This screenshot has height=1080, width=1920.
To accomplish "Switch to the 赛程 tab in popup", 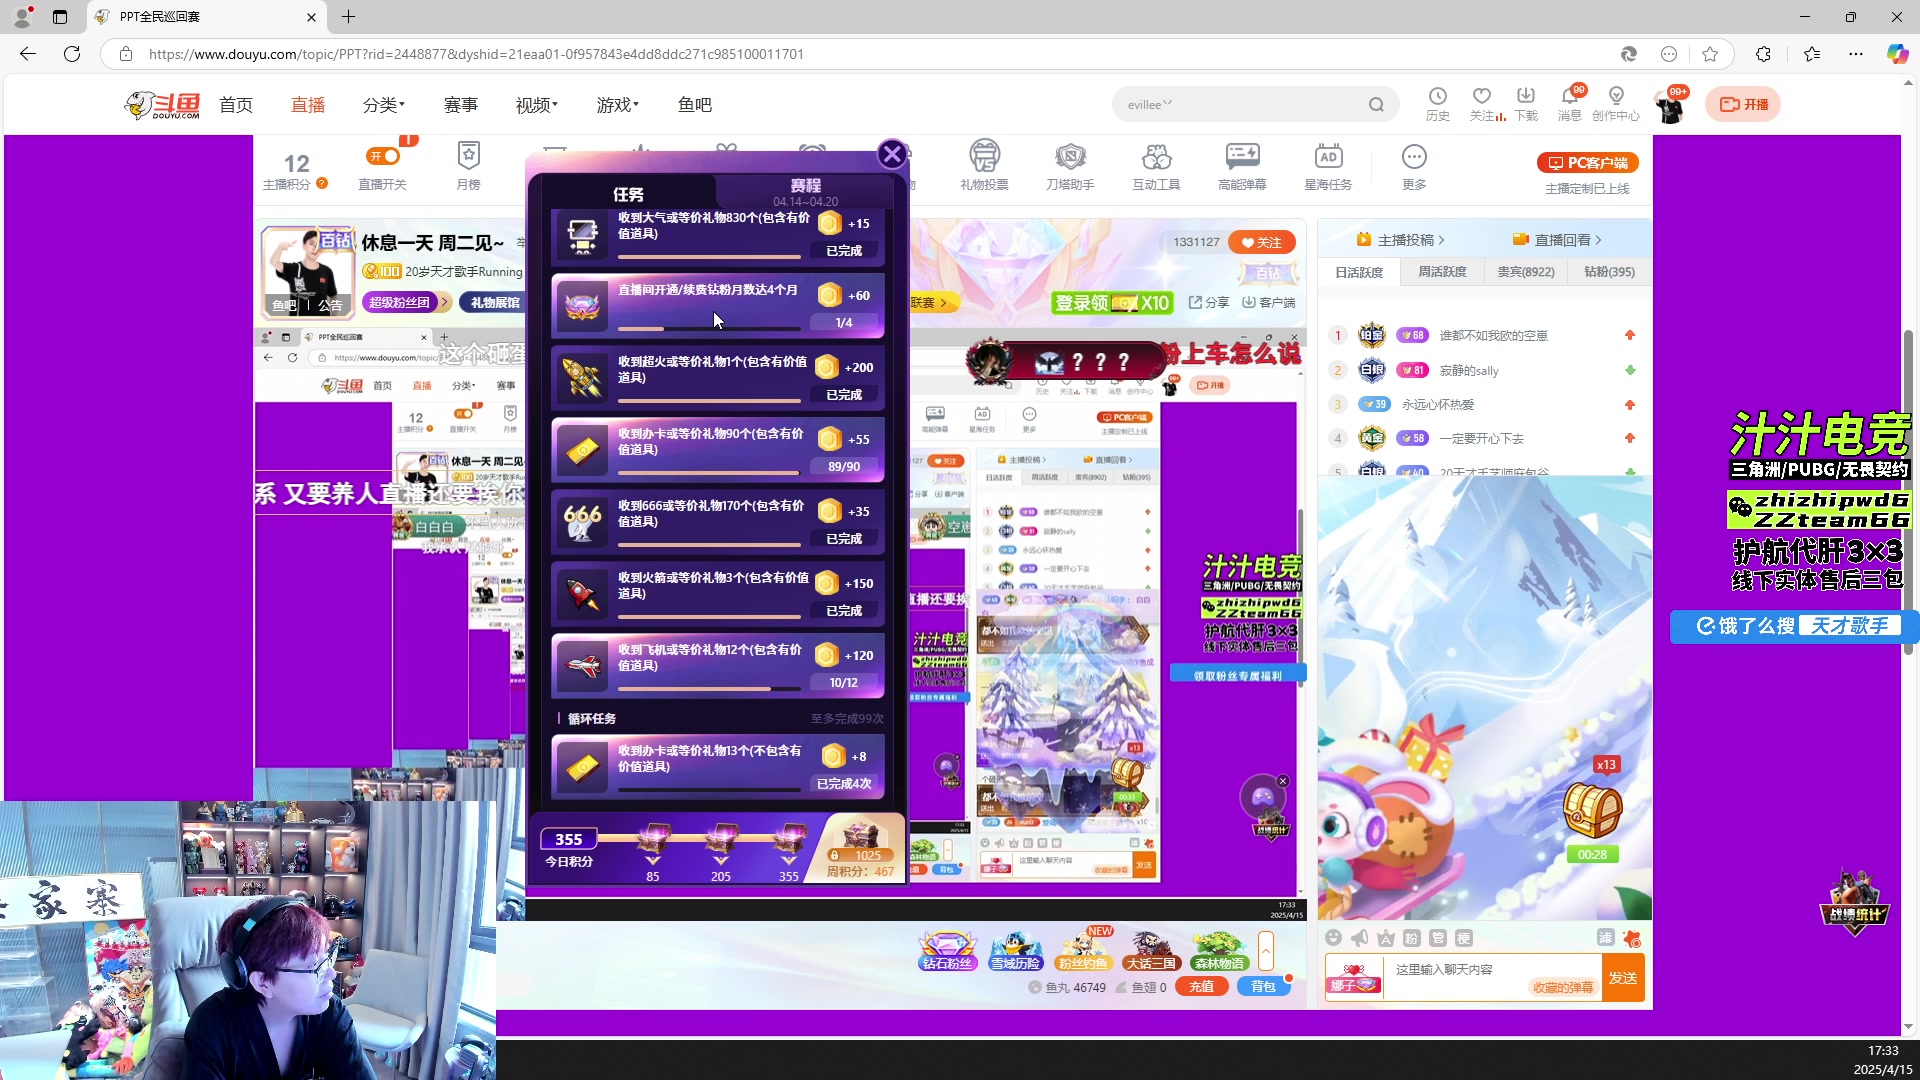I will click(x=805, y=191).
